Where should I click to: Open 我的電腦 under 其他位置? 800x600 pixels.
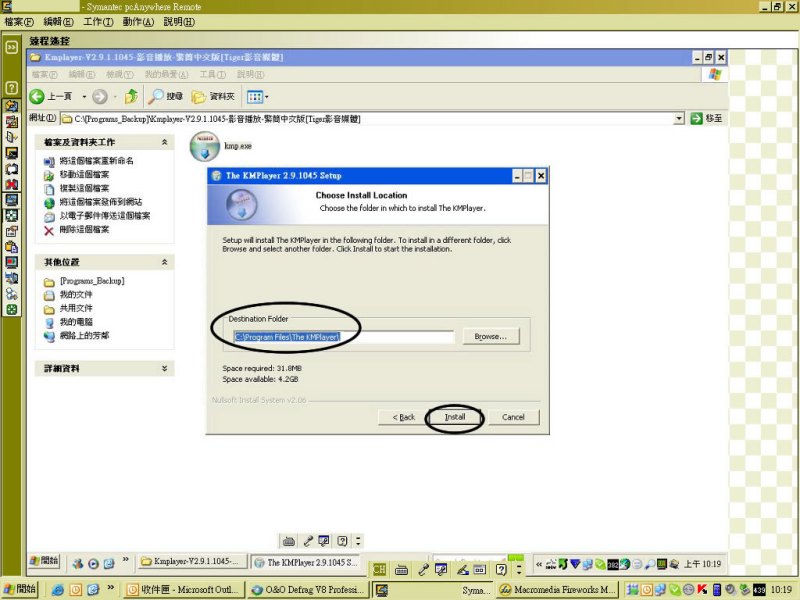tap(76, 322)
